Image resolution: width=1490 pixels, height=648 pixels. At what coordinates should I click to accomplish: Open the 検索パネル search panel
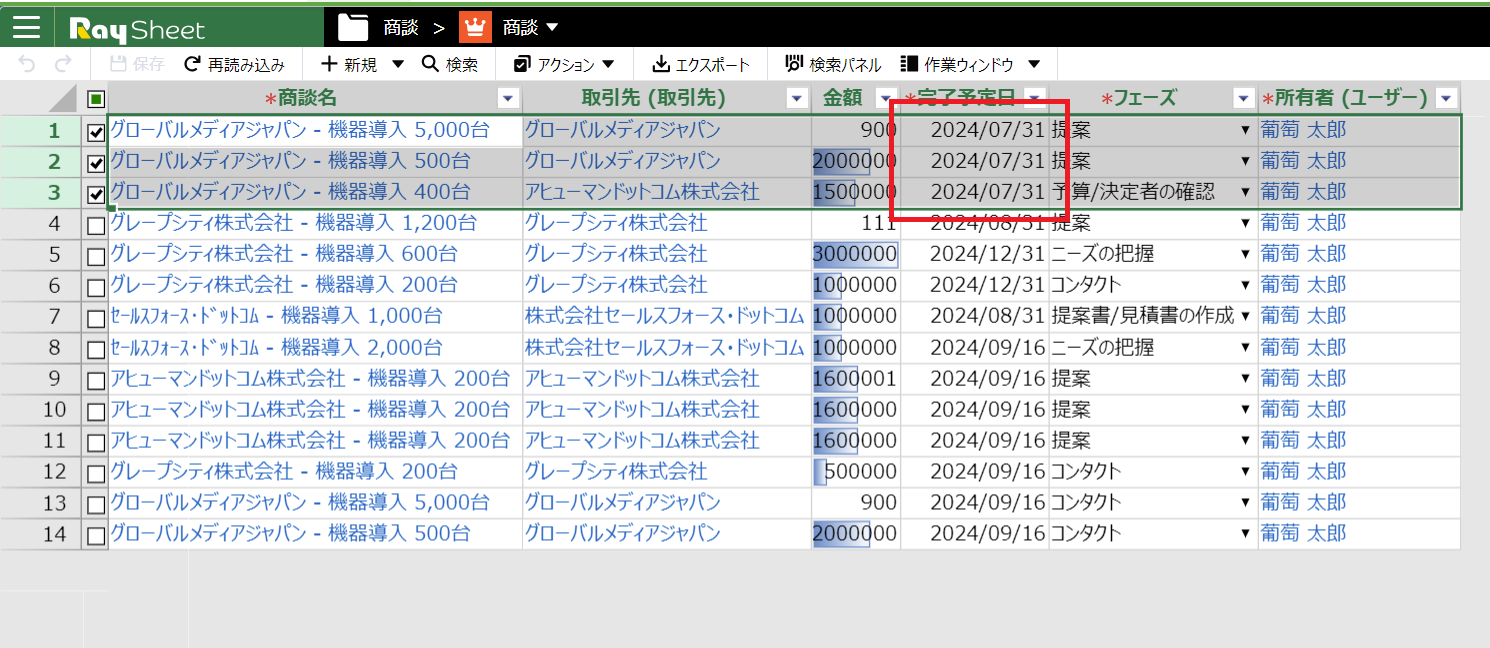pyautogui.click(x=833, y=65)
